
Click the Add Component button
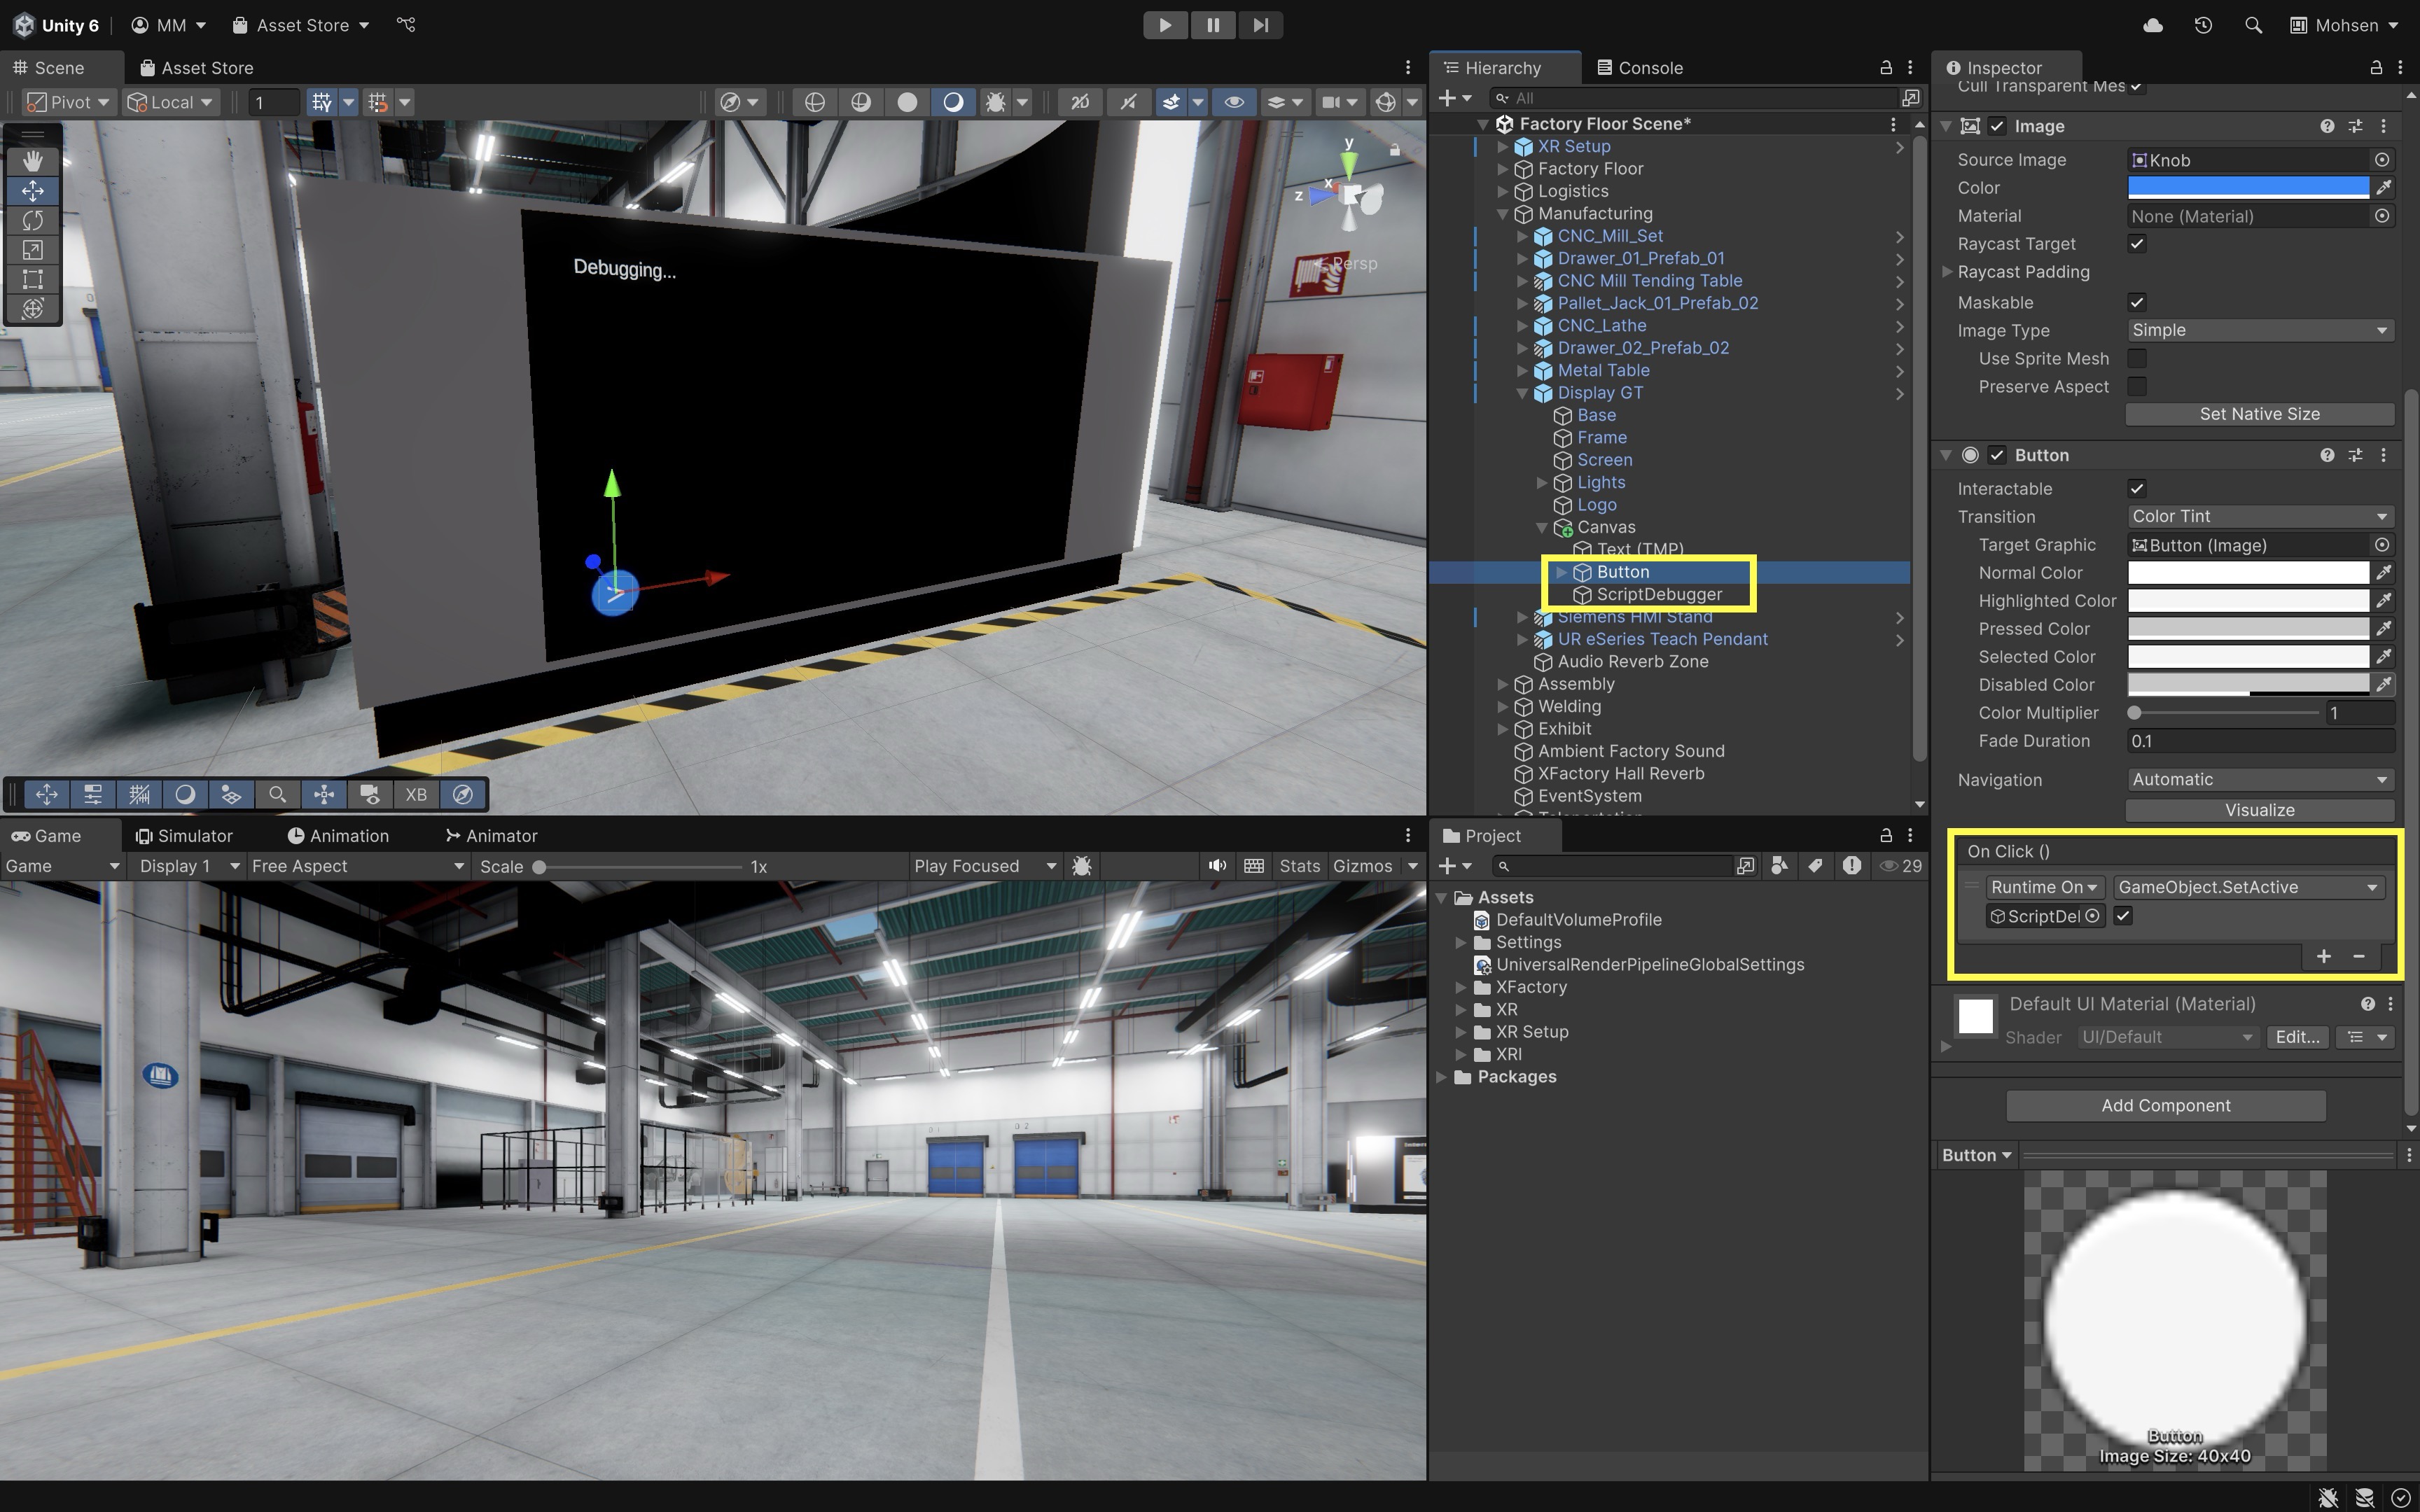tap(2165, 1105)
